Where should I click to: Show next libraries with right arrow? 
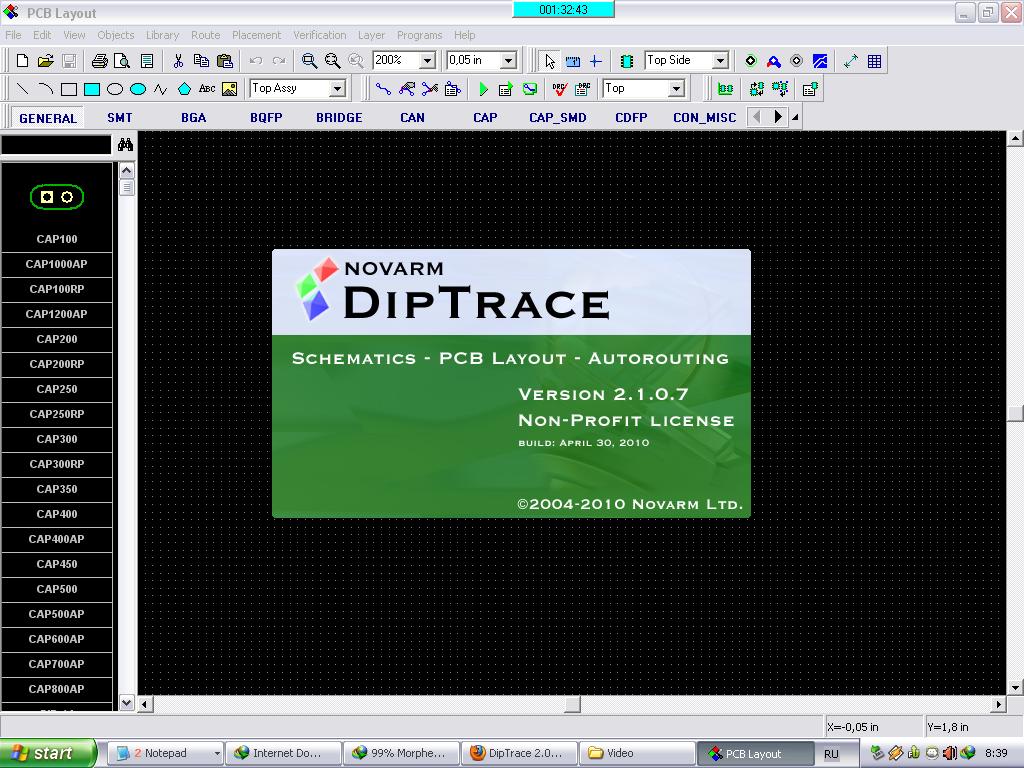pyautogui.click(x=777, y=117)
